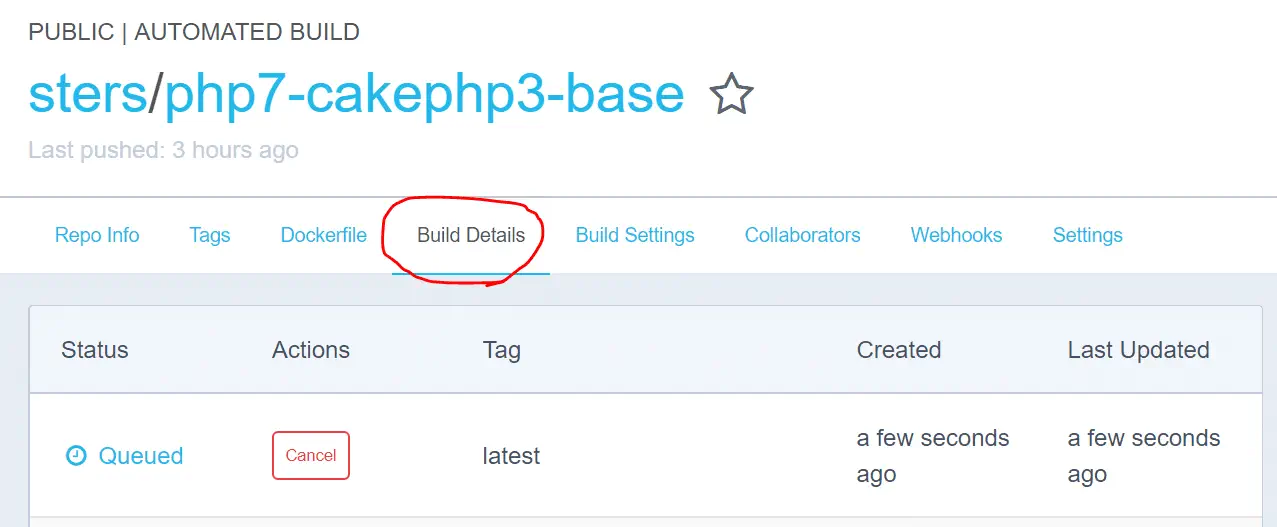Screen dimensions: 1277x527
Task: Click the Tag column header
Action: point(502,350)
